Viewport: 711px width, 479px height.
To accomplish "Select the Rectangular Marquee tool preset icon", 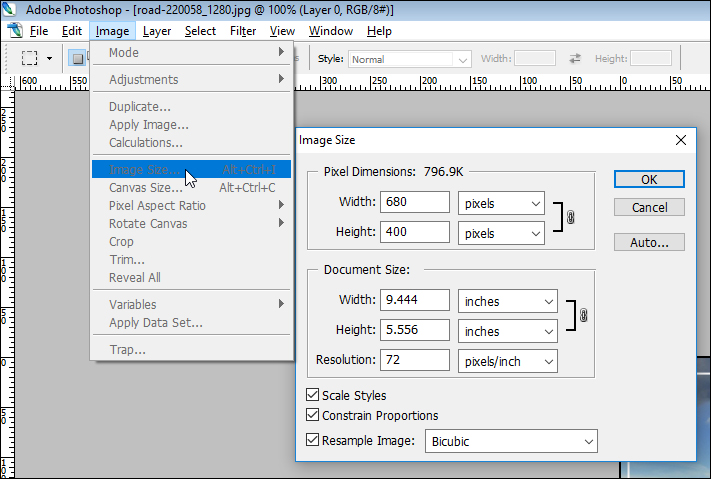I will [x=29, y=58].
